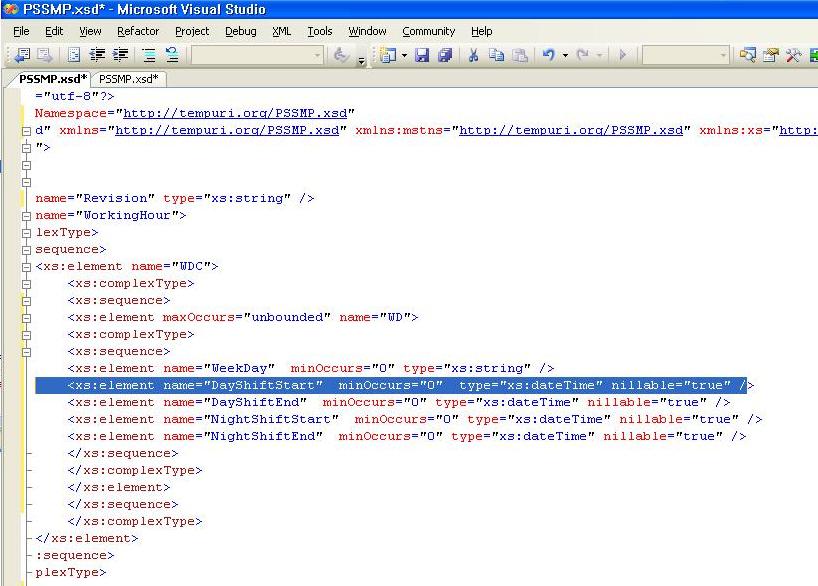Click the WeekDay element line
Viewport: 818px width, 586px height.
(311, 368)
